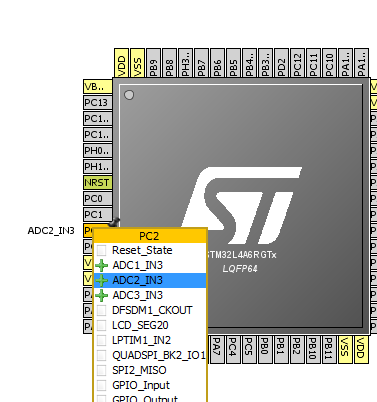The image size is (377, 402).
Task: Click the PC13 pin on left side
Action: (x=98, y=103)
